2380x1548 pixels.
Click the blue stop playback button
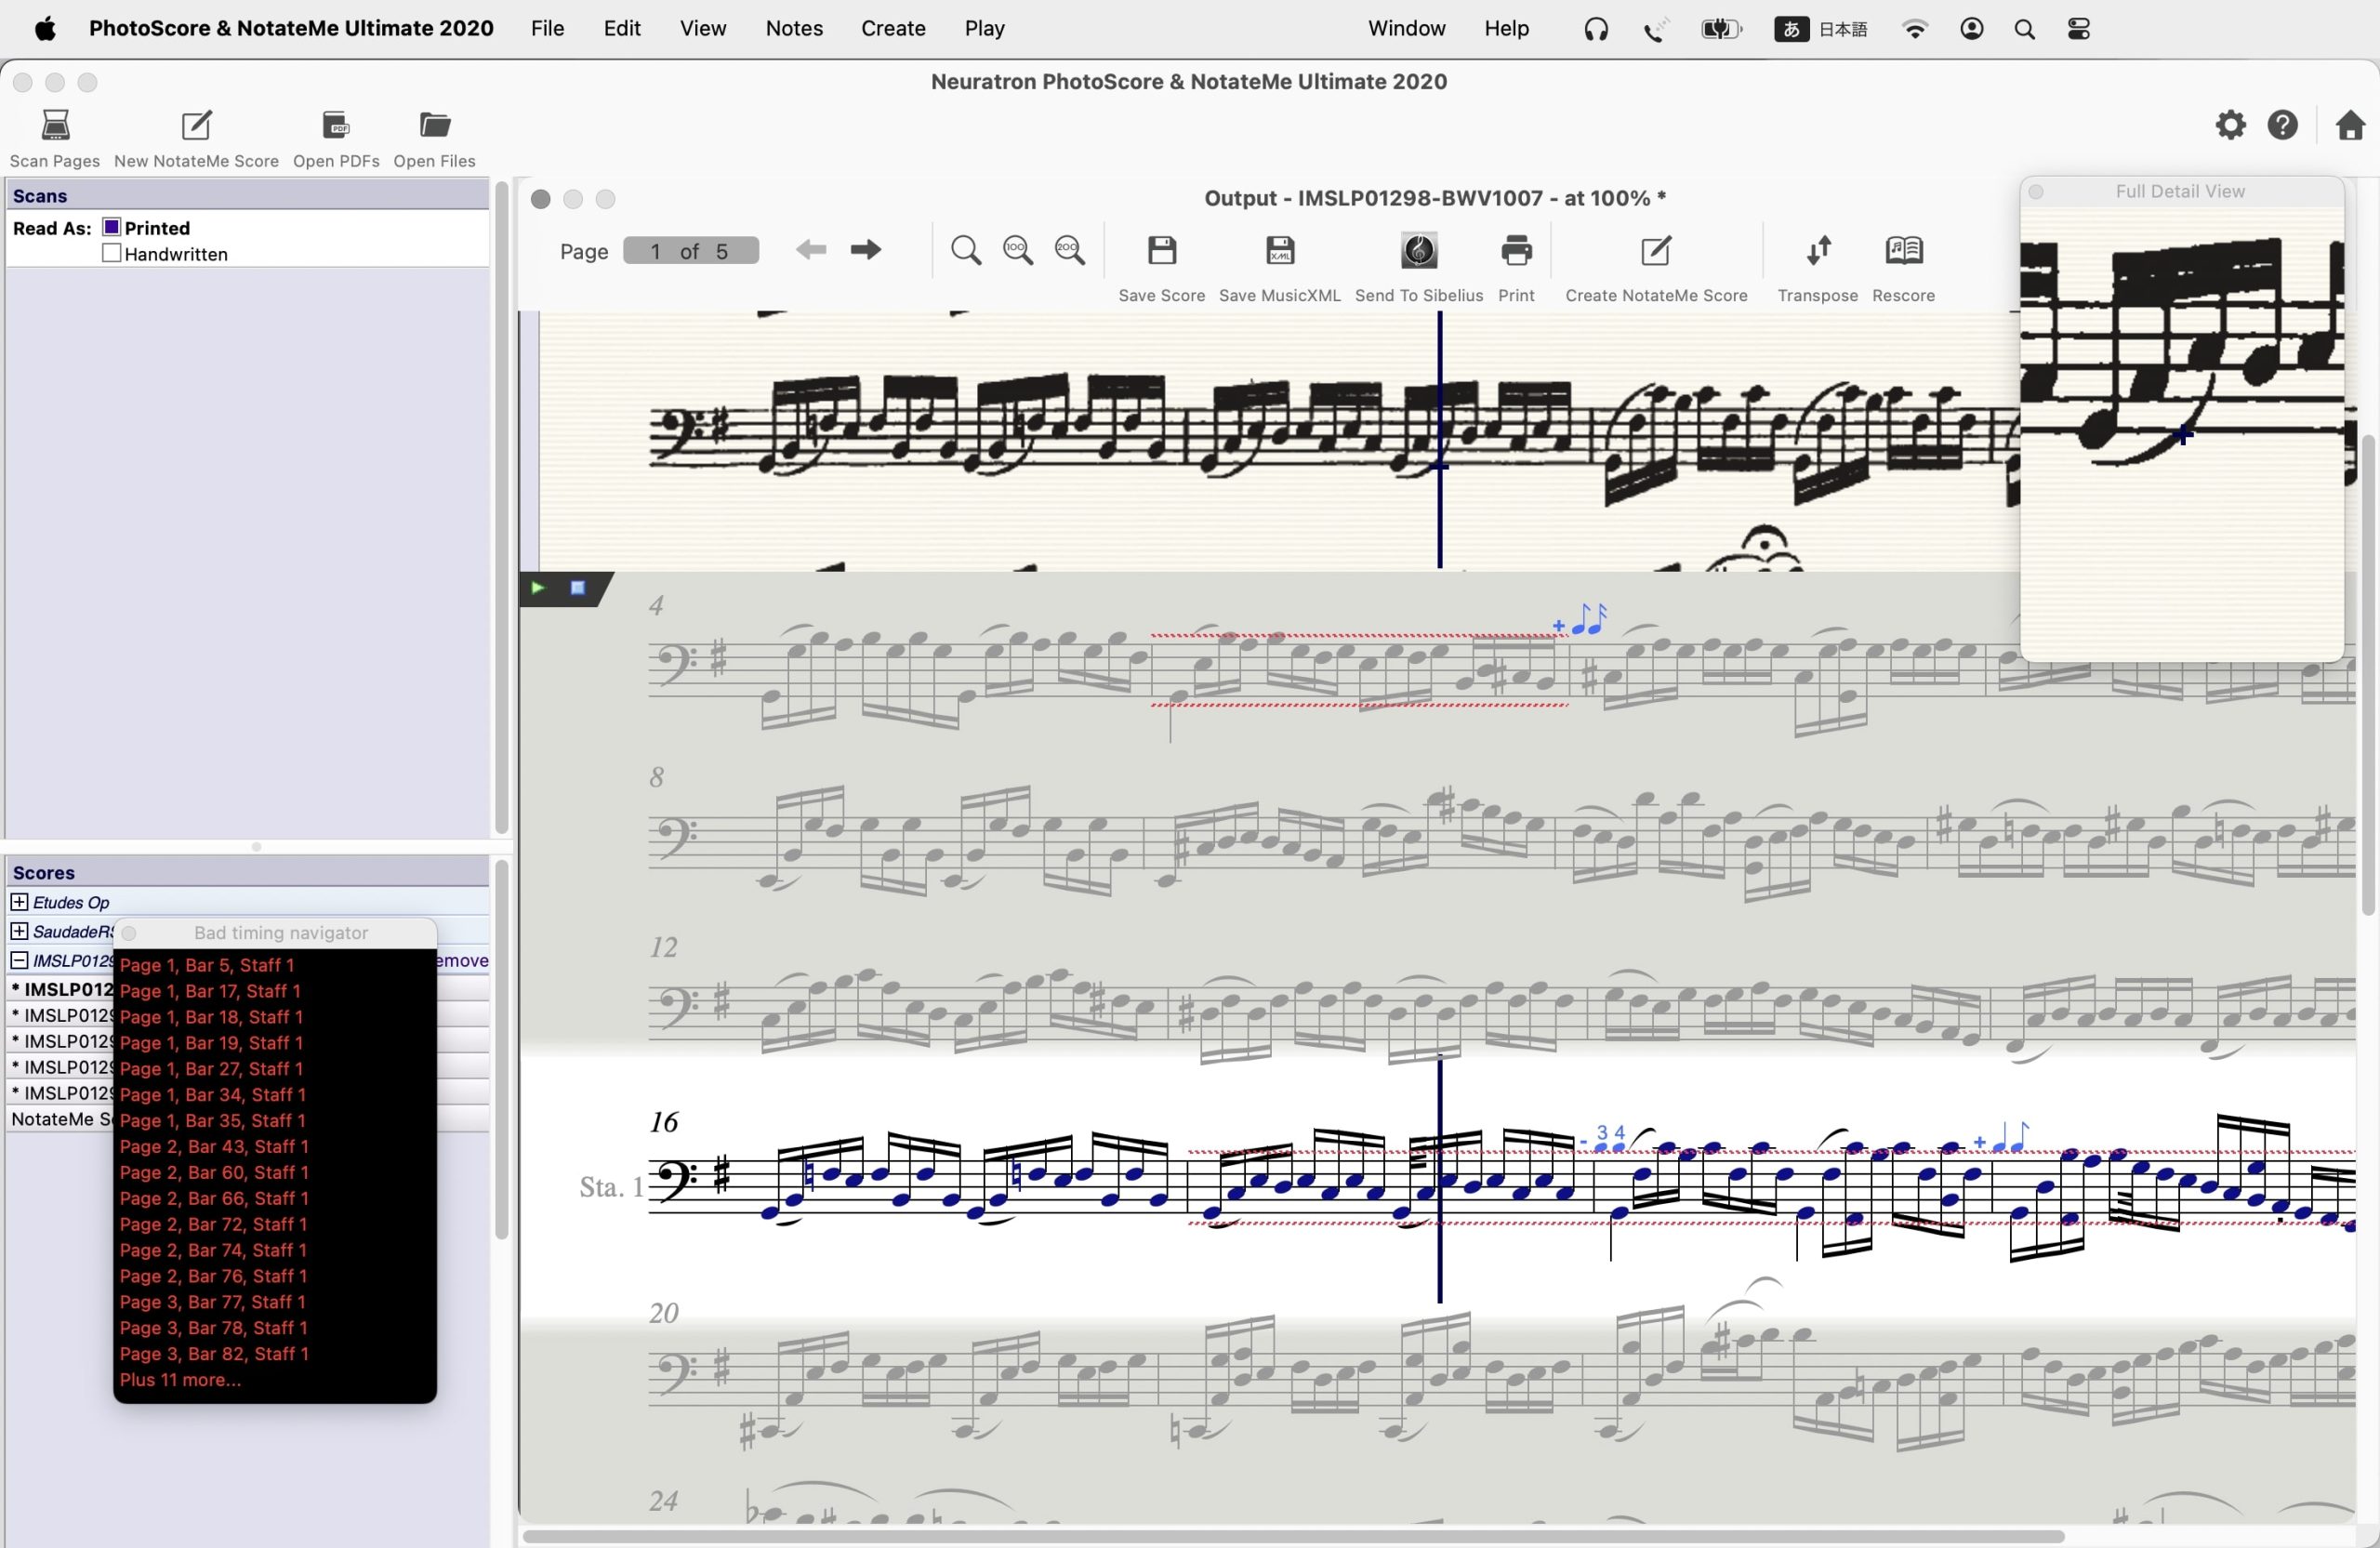pyautogui.click(x=577, y=588)
